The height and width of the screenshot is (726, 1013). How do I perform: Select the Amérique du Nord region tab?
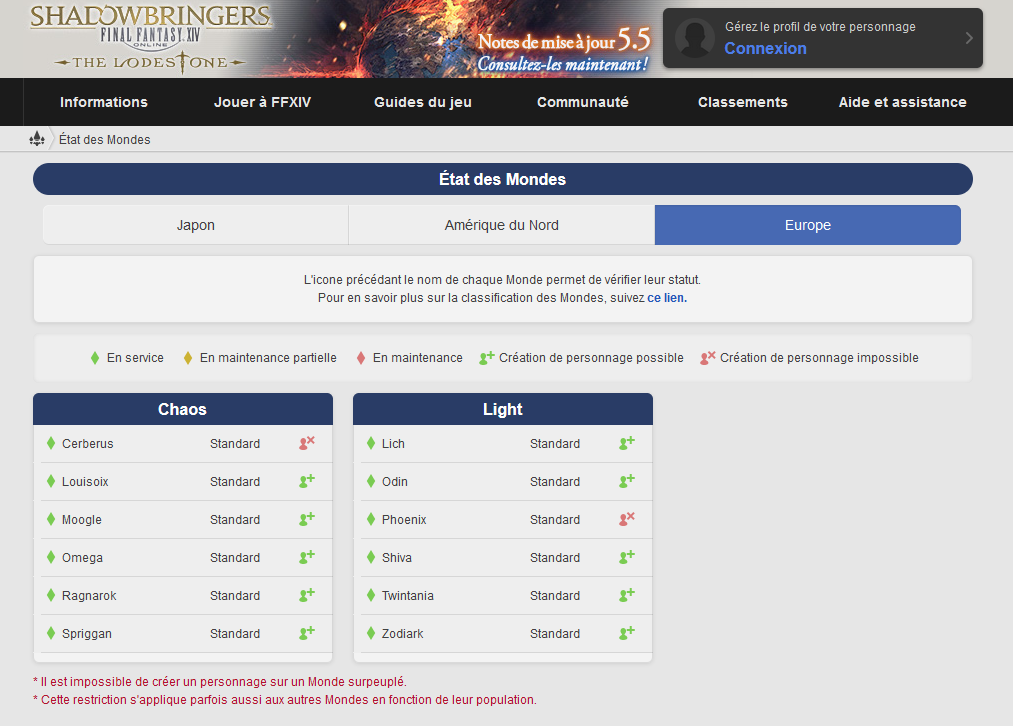501,224
